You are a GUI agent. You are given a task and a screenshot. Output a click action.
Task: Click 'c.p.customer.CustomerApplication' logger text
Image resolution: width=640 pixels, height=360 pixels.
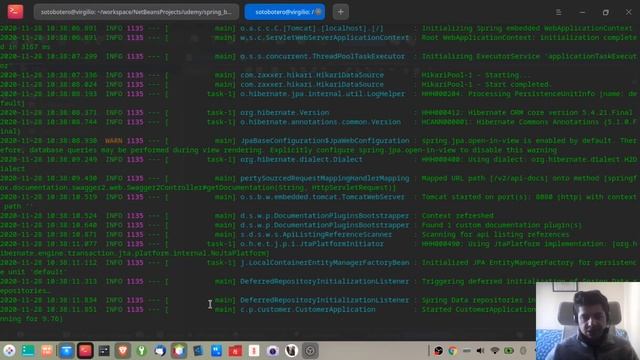click(308, 309)
